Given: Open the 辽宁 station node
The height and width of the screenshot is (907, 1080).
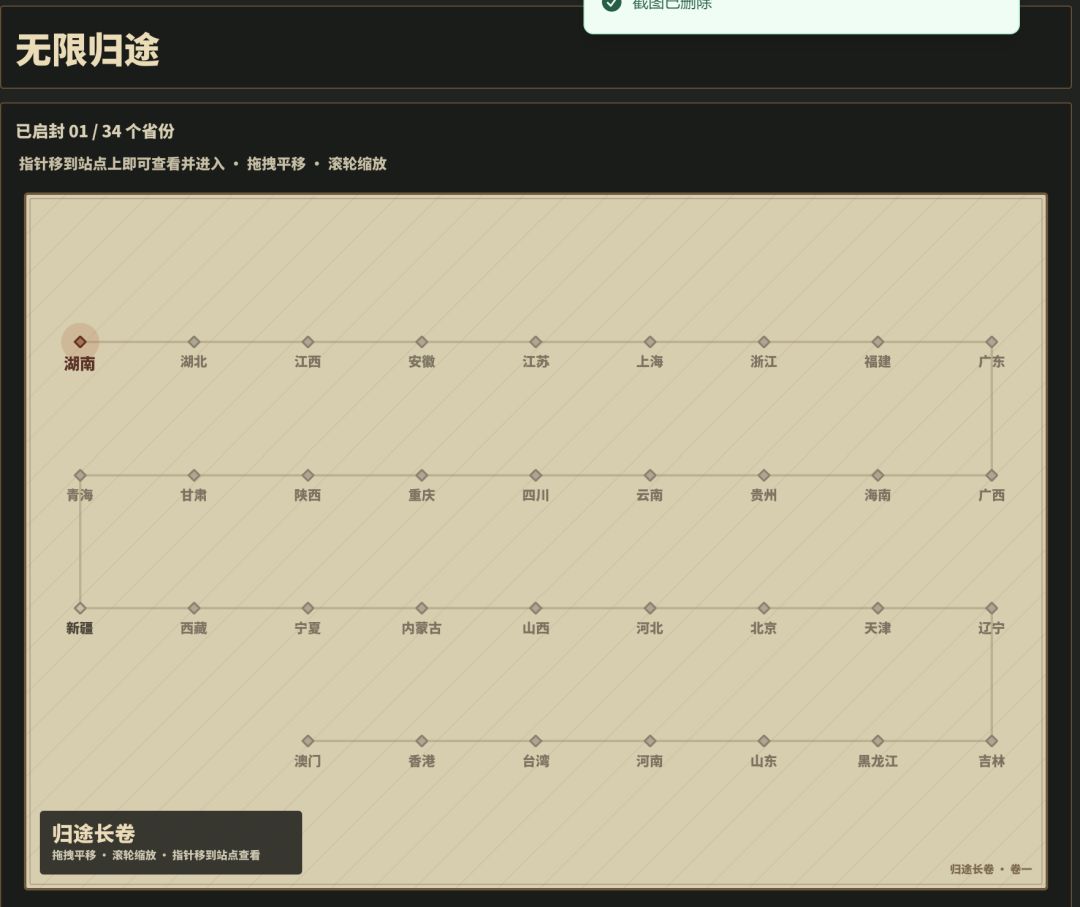Looking at the screenshot, I should [992, 608].
